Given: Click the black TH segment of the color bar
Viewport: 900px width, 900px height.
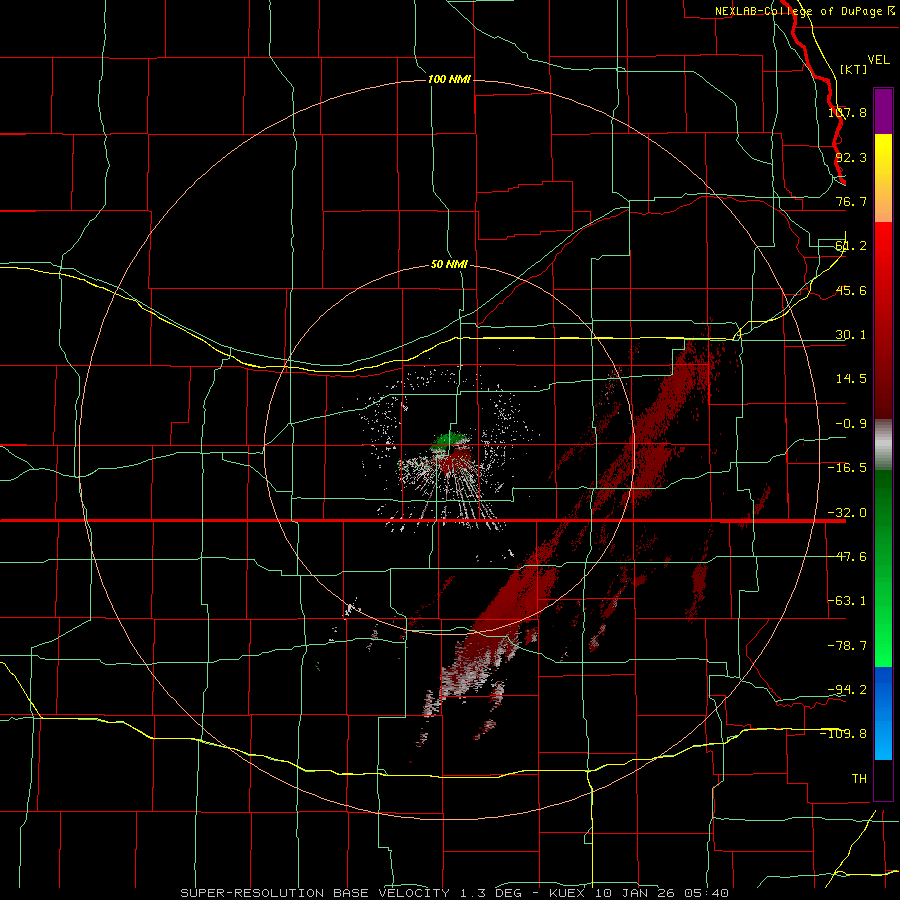Looking at the screenshot, I should (x=883, y=779).
